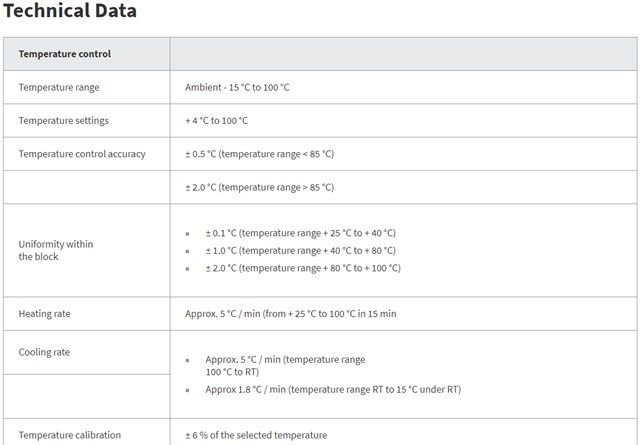The image size is (640, 445).
Task: Select the cooling bullet for 100 °C to RT
Action: point(285,365)
